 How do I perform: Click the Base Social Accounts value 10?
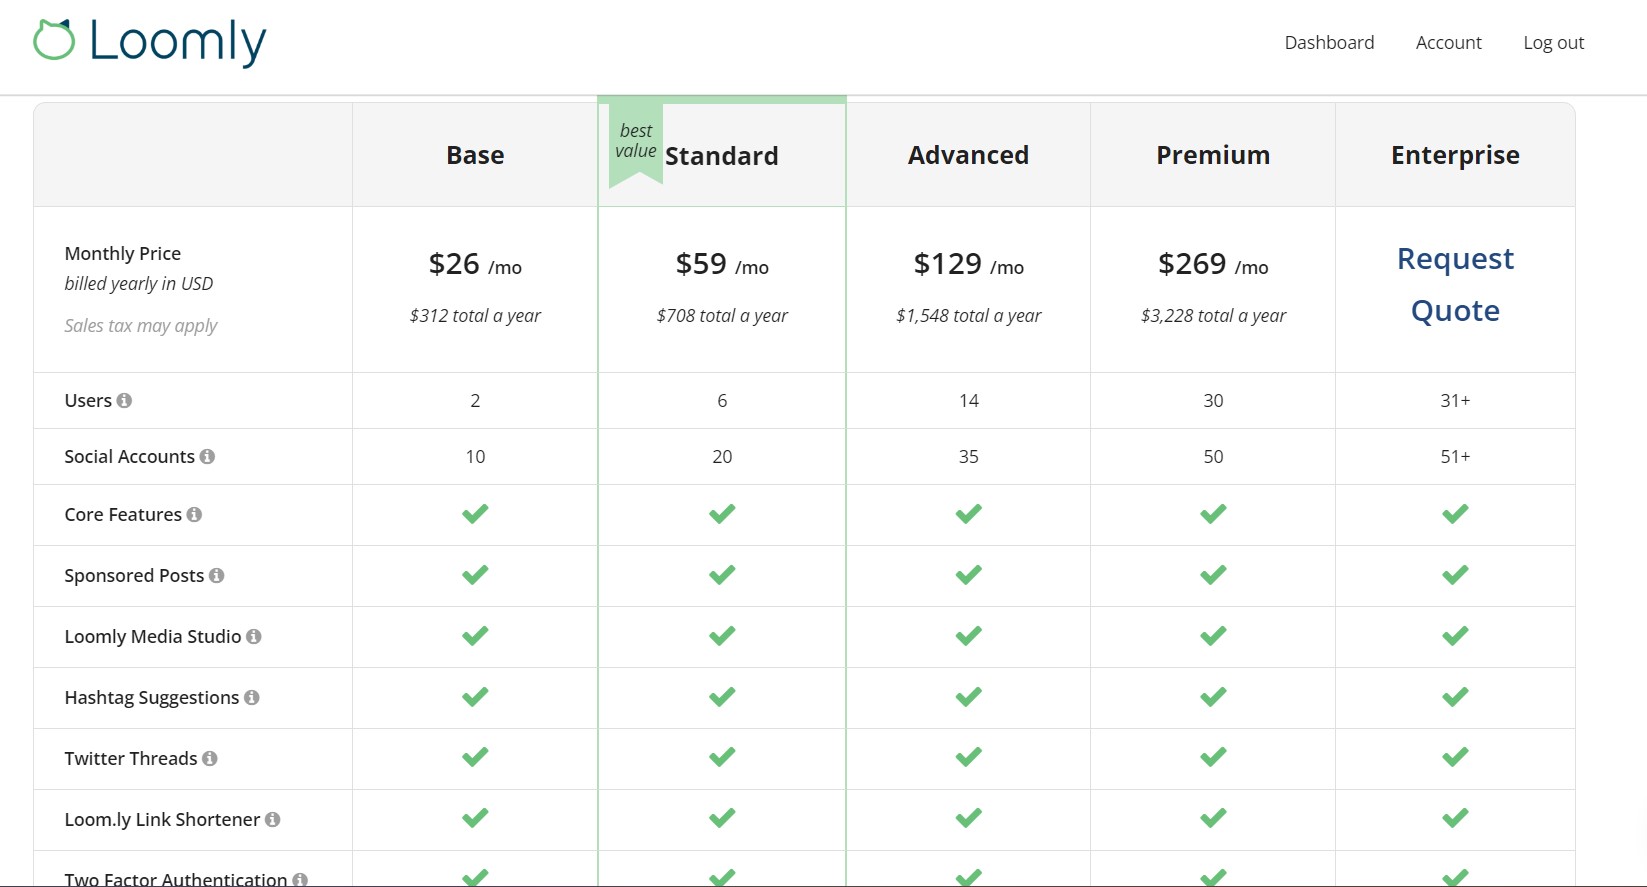coord(475,456)
